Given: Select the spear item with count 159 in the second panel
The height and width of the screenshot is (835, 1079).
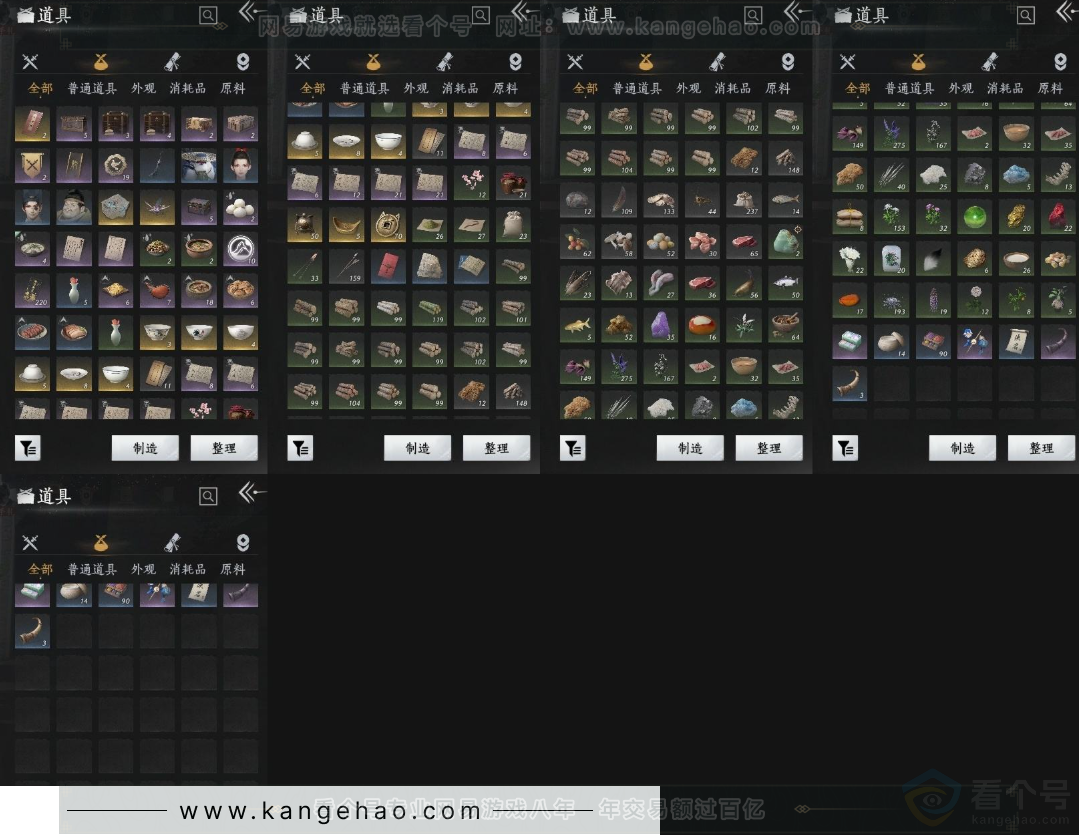Looking at the screenshot, I should coord(346,266).
